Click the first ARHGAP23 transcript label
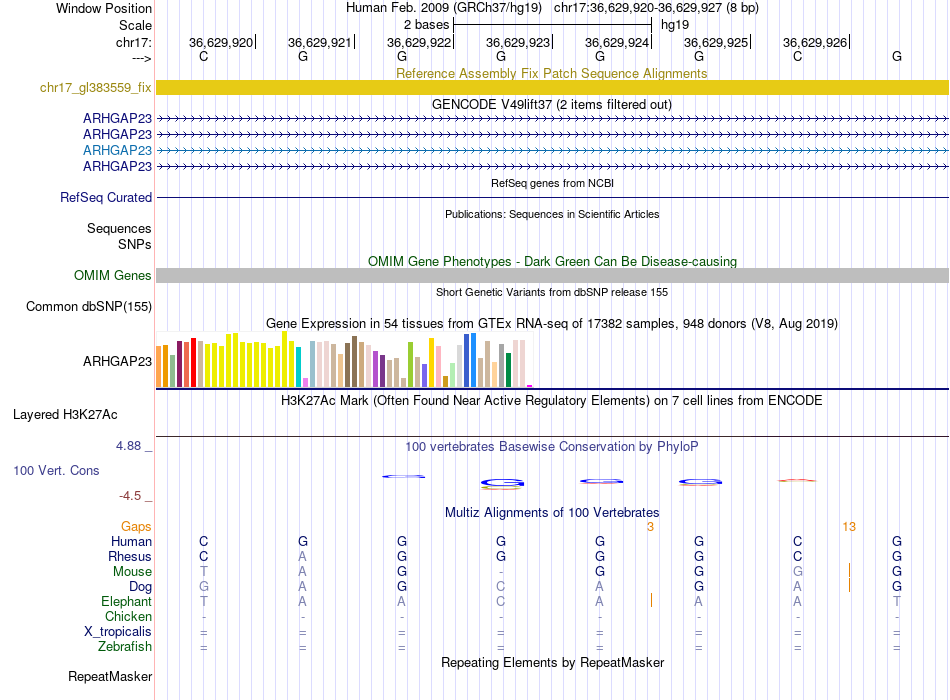 pos(117,118)
